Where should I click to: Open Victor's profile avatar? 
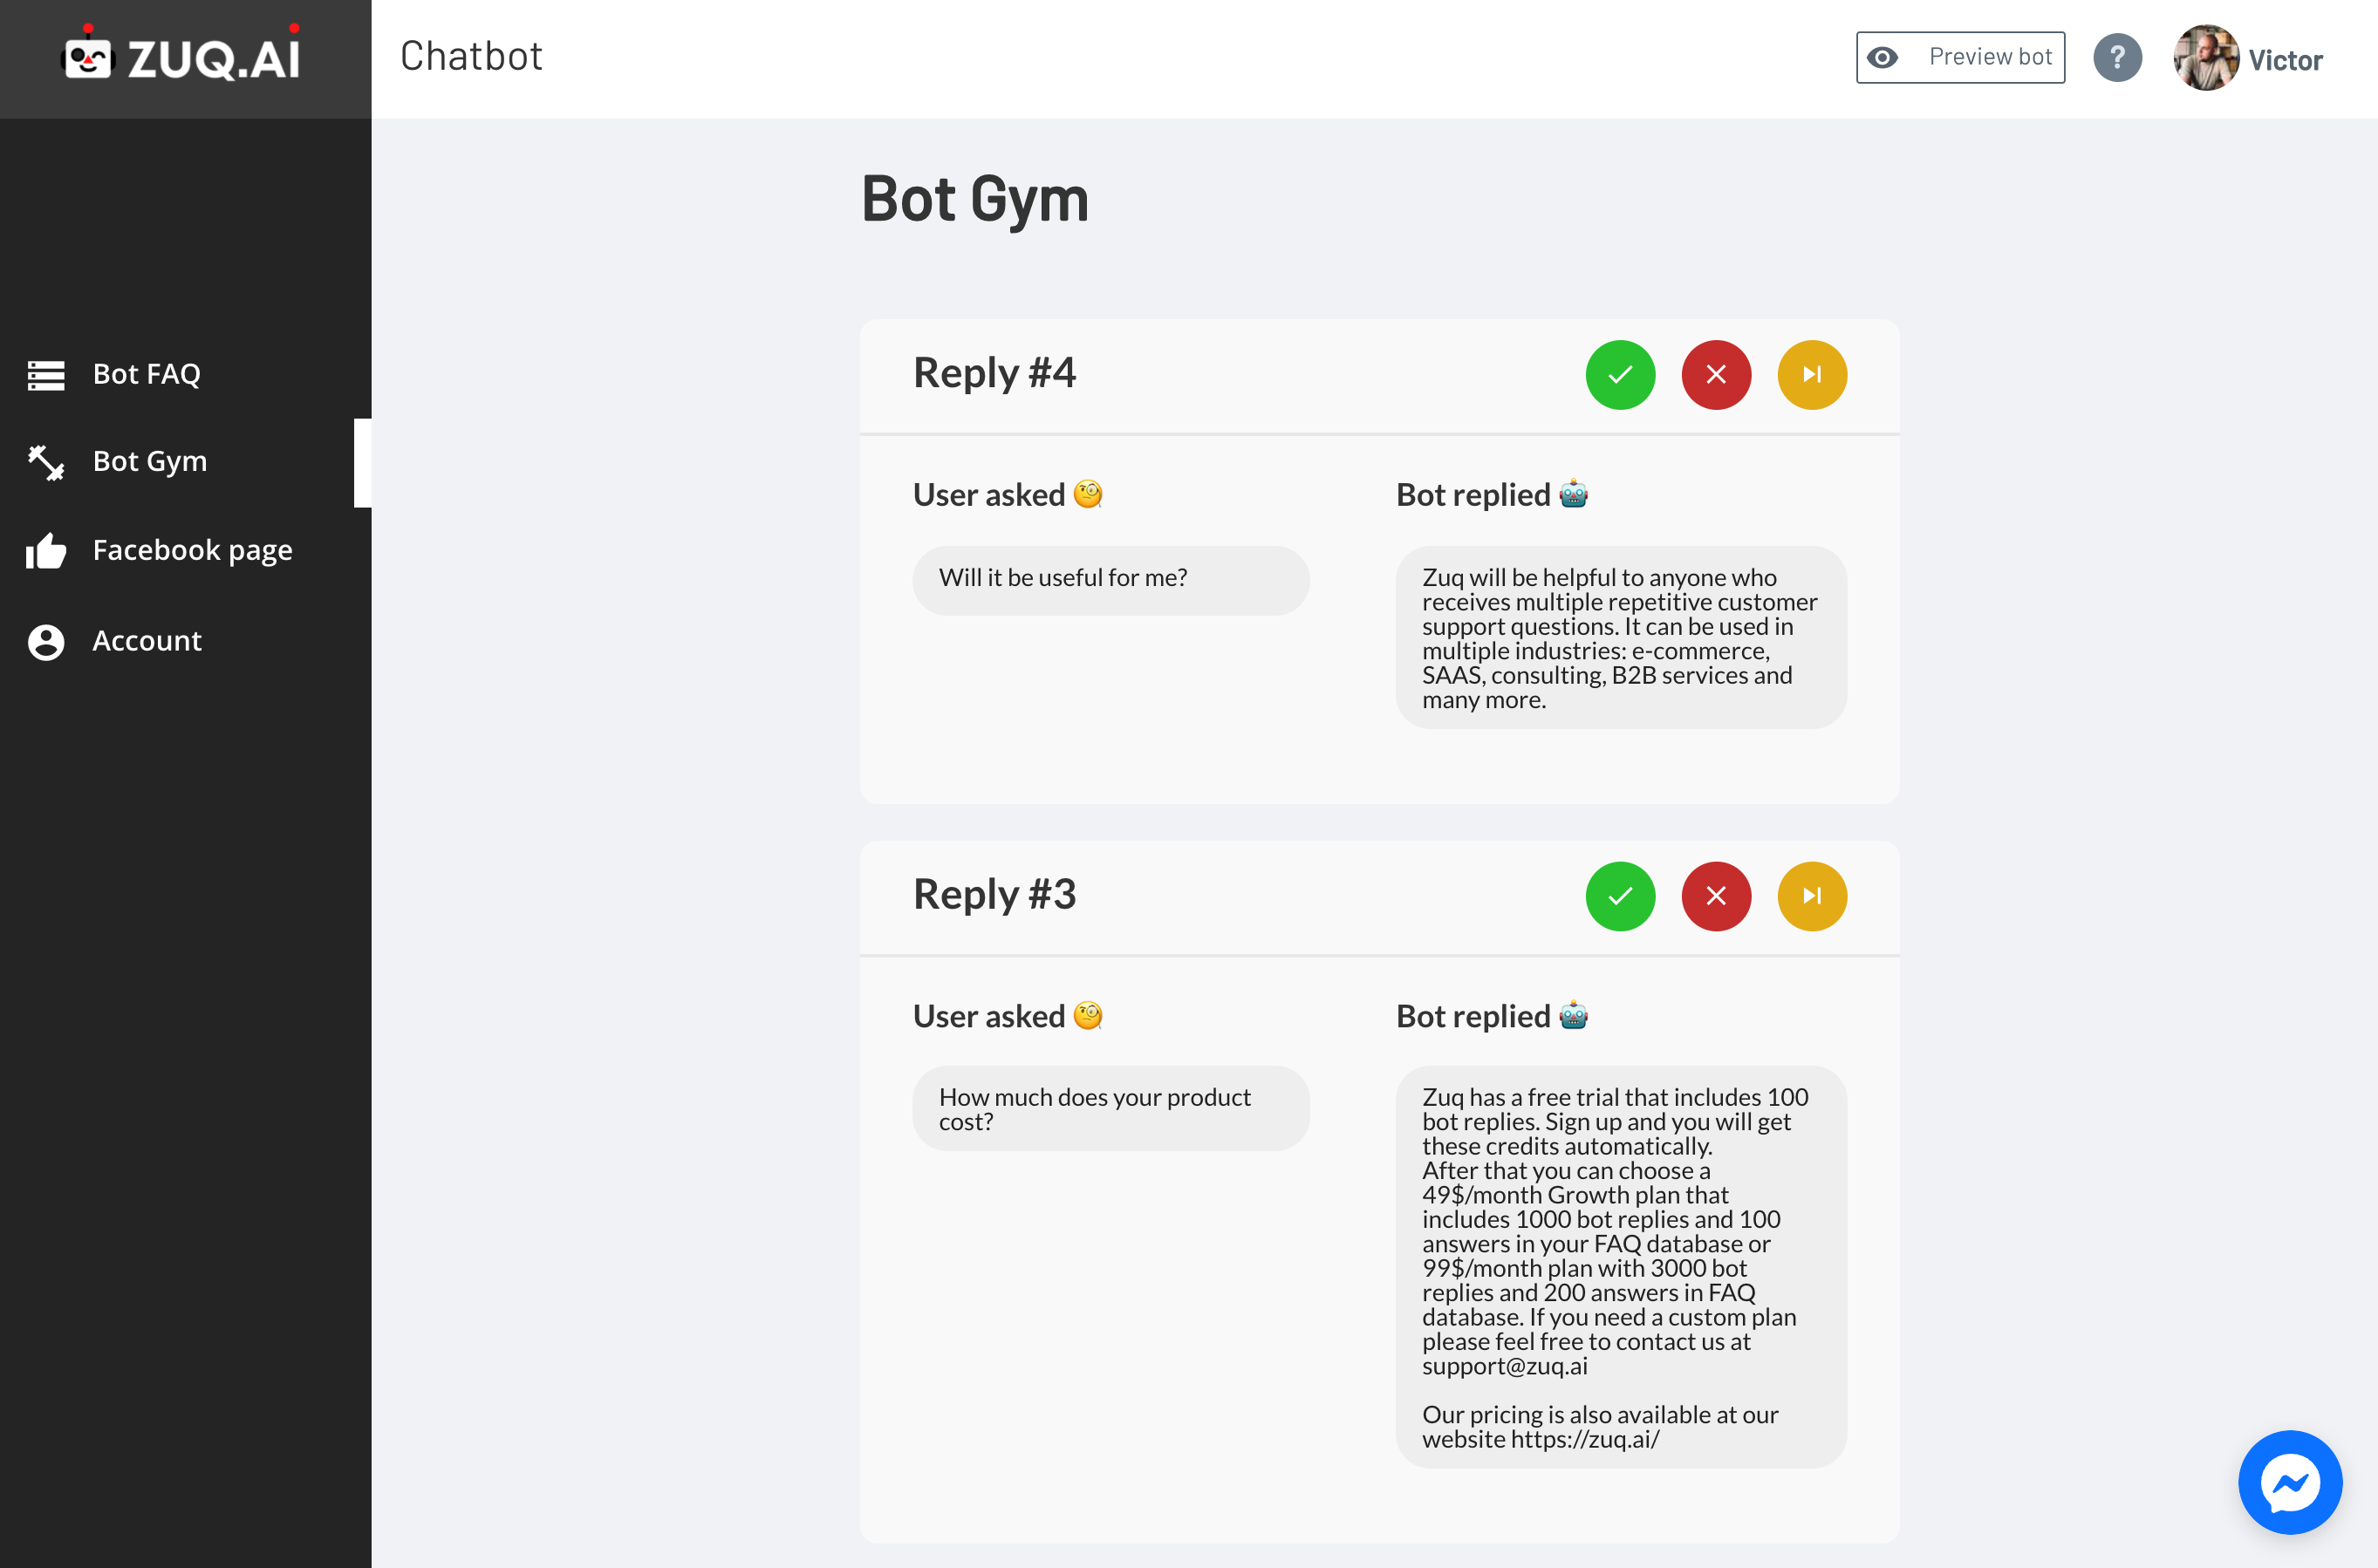(x=2205, y=57)
